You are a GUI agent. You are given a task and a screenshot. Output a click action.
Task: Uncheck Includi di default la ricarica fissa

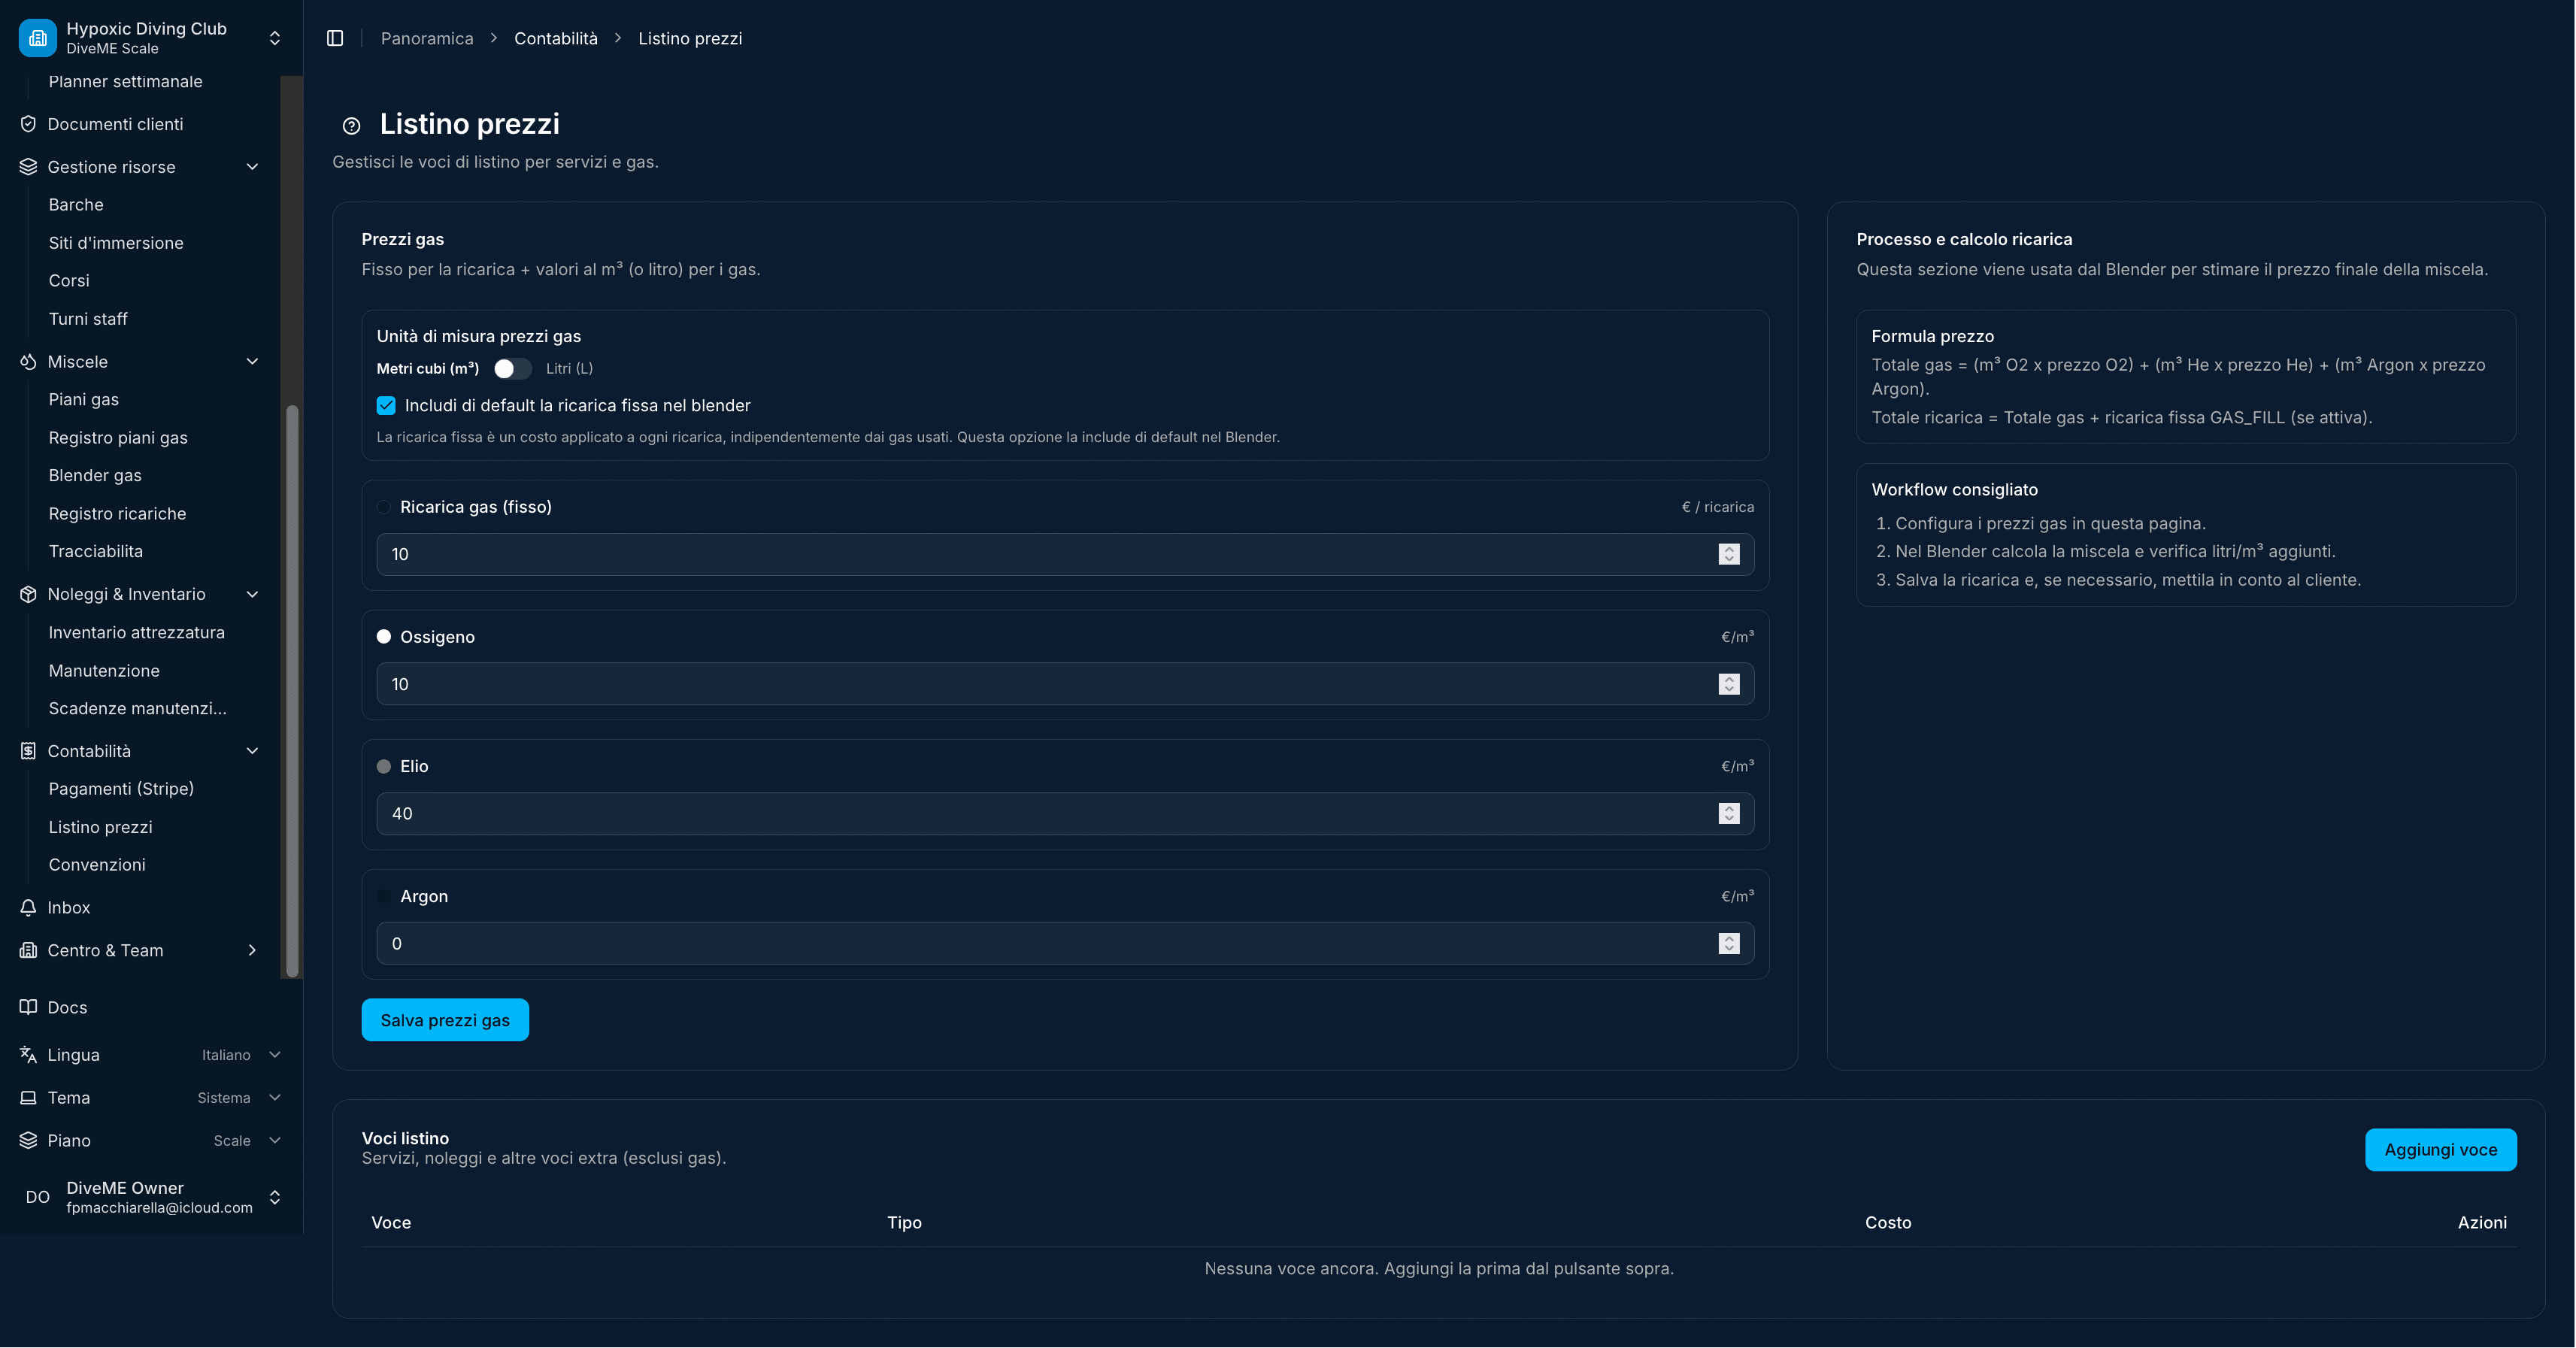[x=386, y=405]
